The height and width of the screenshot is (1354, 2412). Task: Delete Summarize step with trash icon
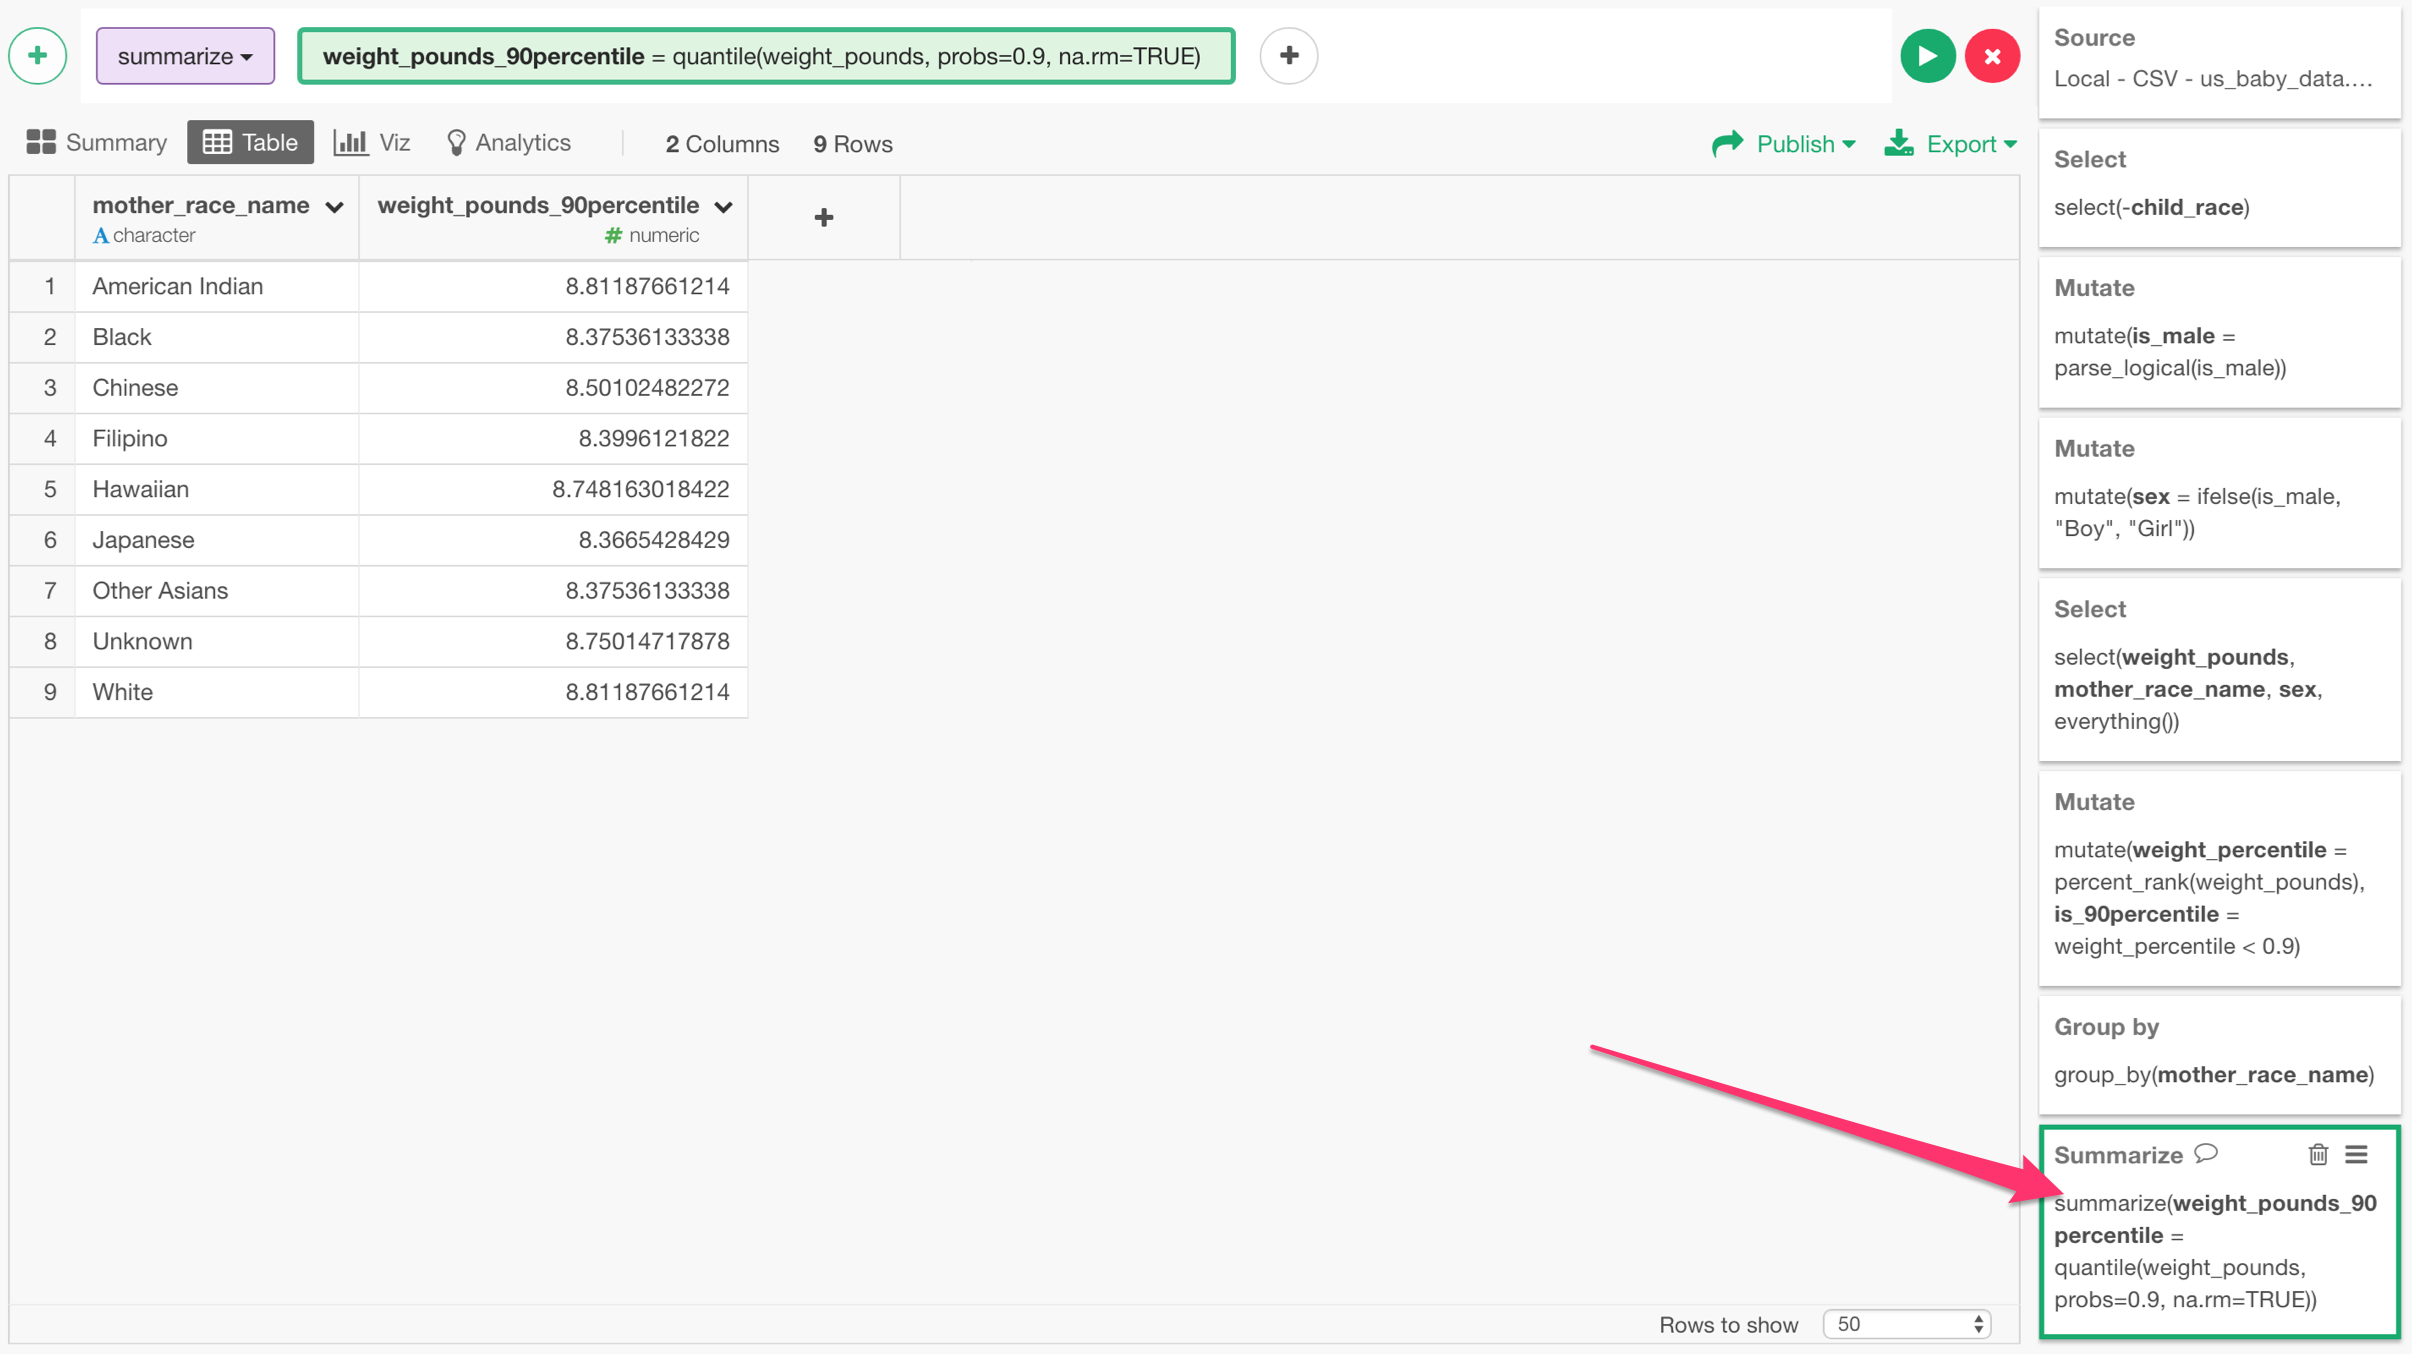[2318, 1155]
